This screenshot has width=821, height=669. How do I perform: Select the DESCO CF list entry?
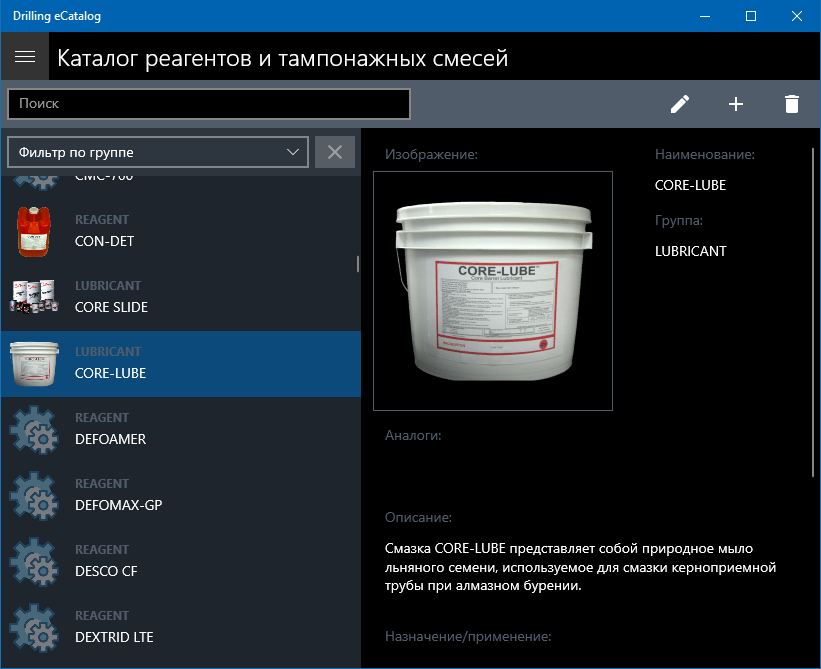tap(181, 561)
